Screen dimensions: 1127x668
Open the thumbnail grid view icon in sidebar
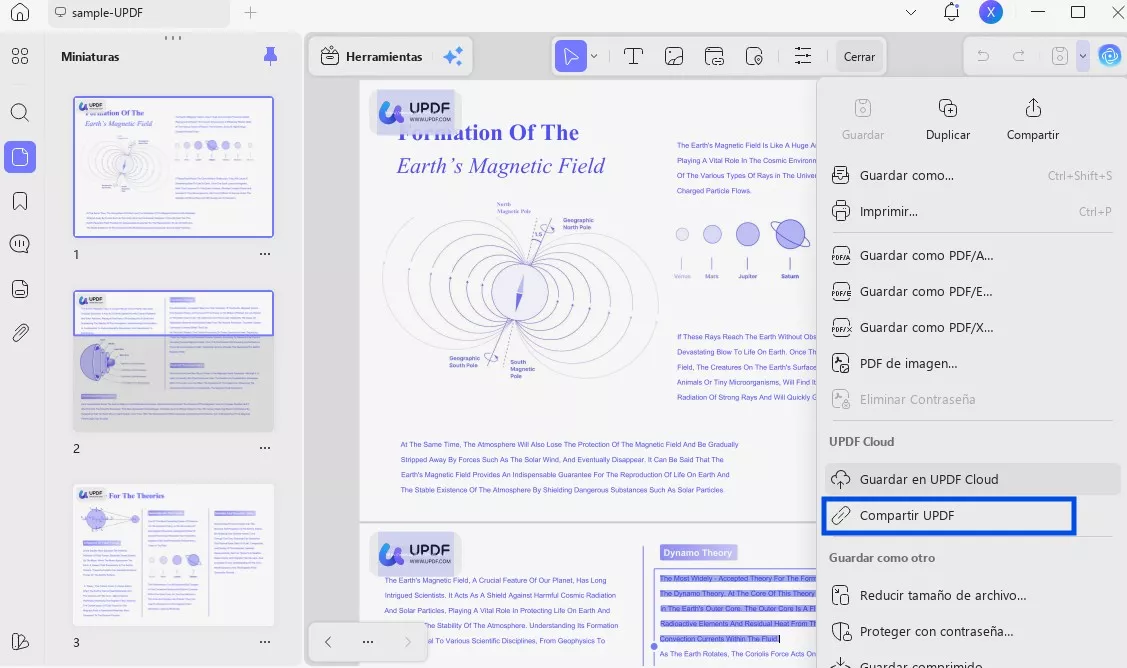[20, 56]
